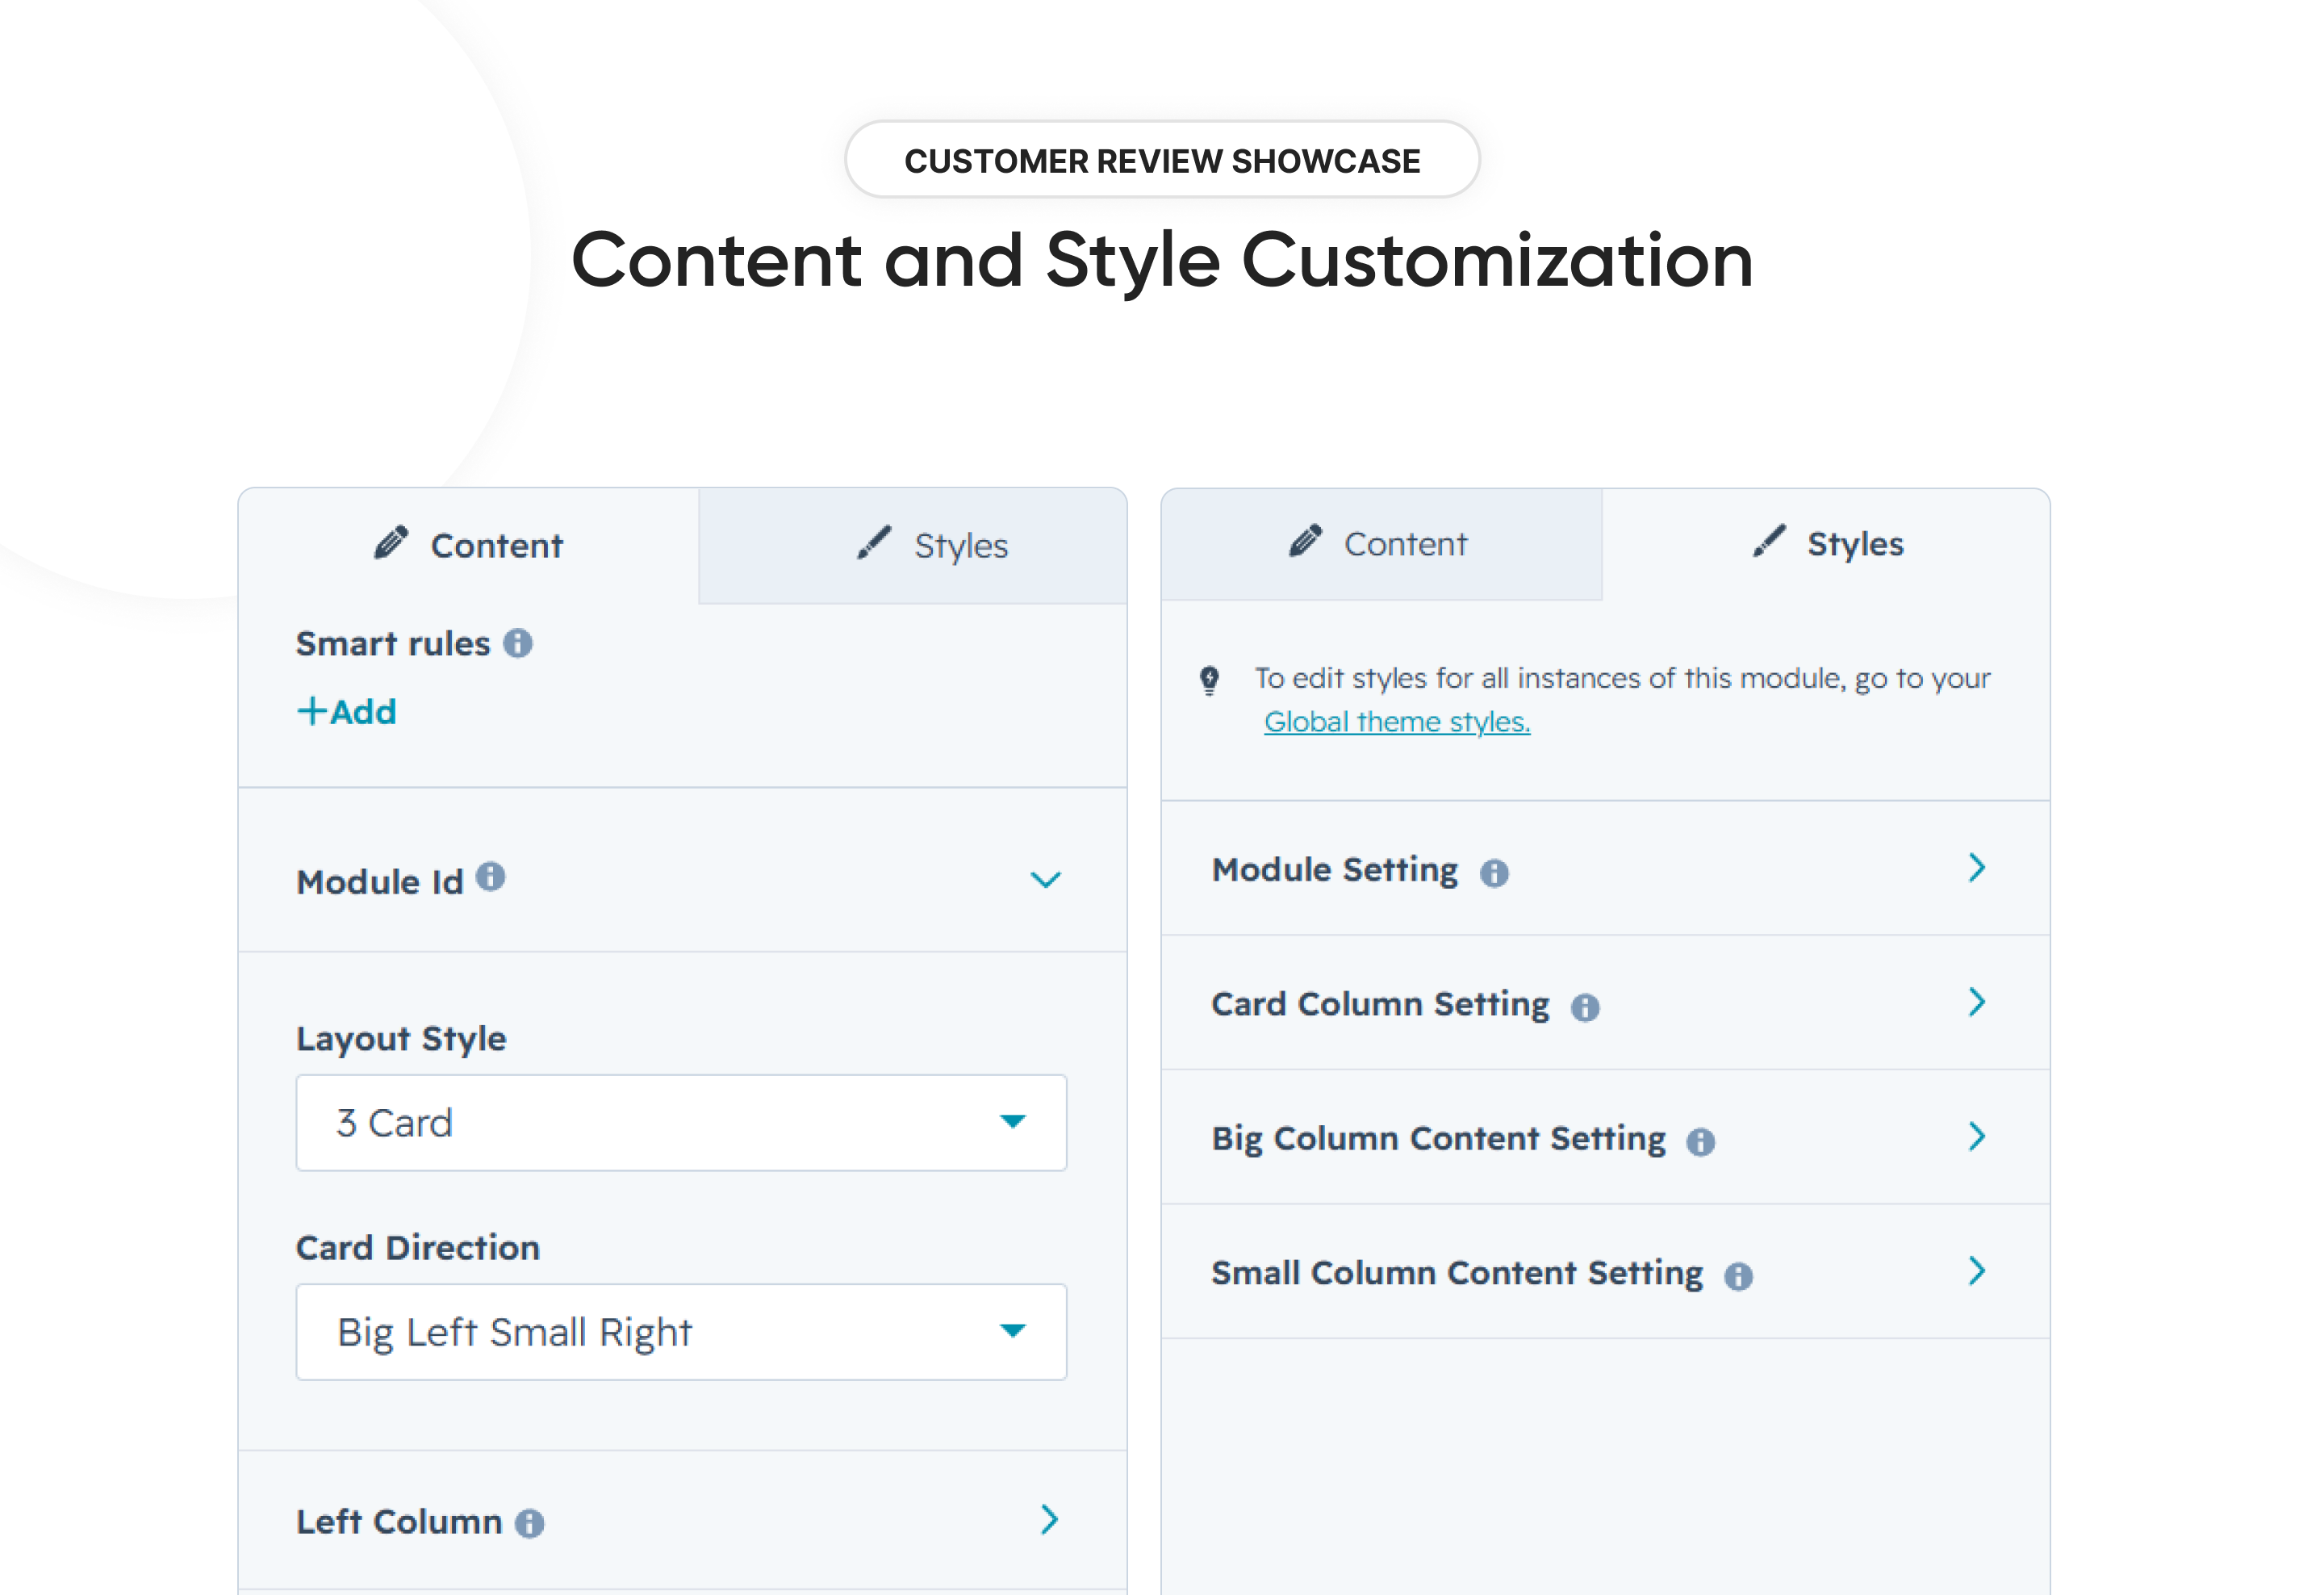Select the Styles tab in right panel
This screenshot has height=1595, width=2324.
click(1826, 544)
